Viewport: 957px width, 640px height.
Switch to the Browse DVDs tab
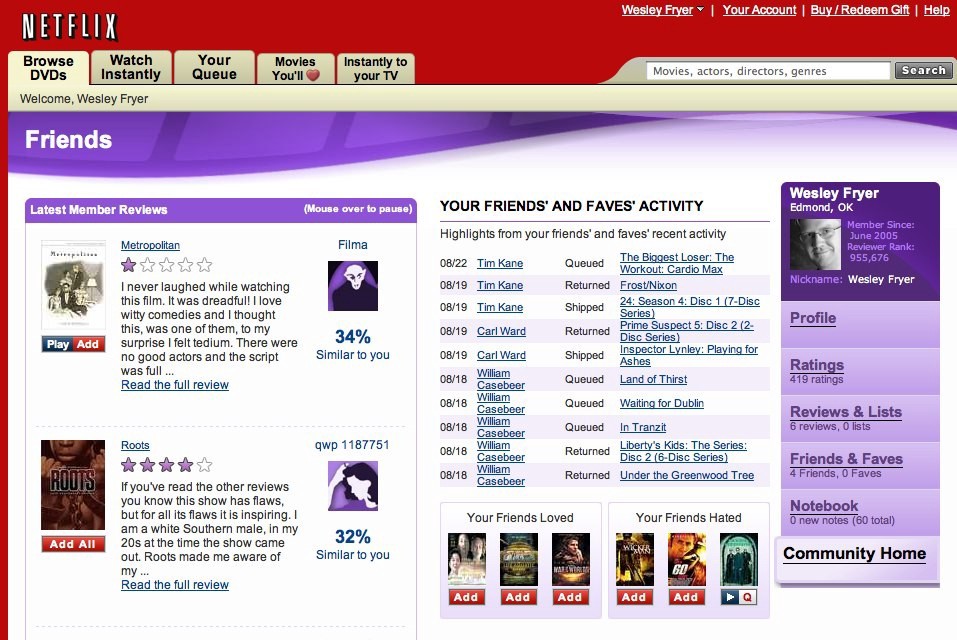[48, 68]
